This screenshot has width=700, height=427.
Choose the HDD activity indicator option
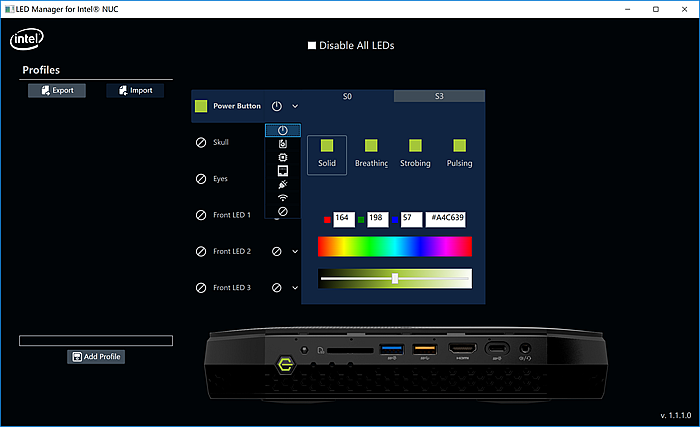[x=283, y=144]
